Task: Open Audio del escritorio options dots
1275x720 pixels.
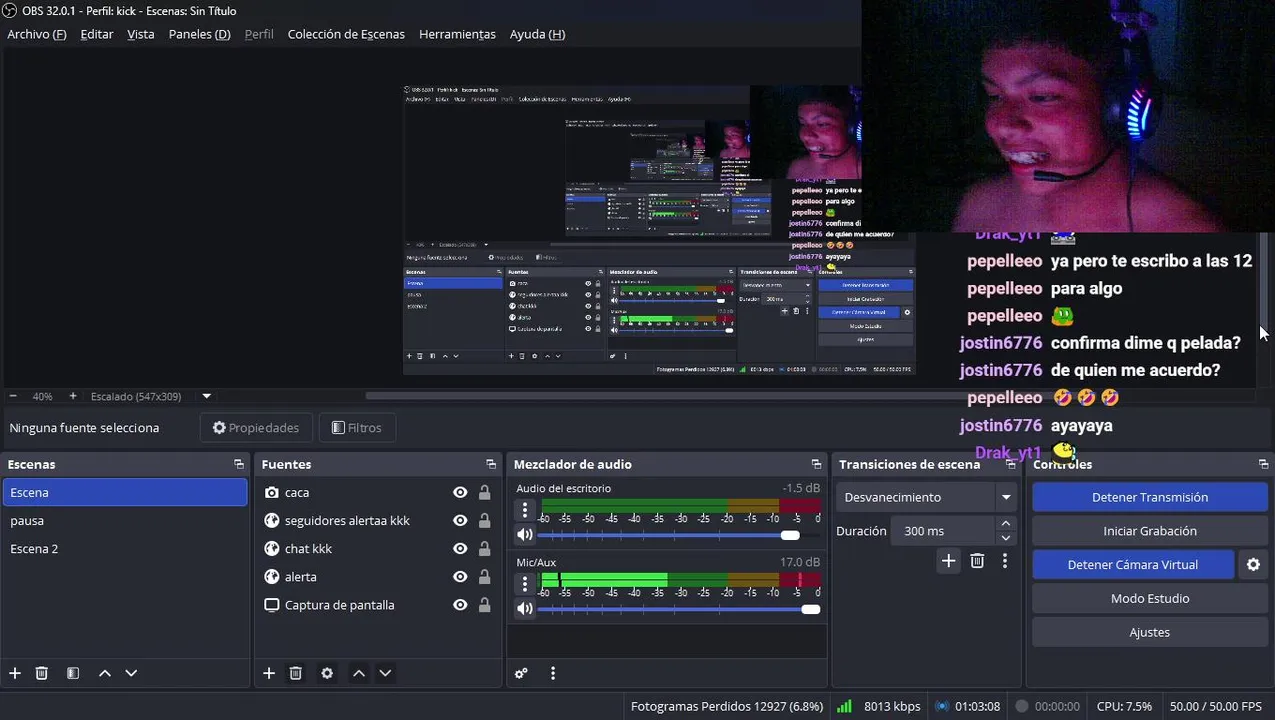Action: point(525,510)
